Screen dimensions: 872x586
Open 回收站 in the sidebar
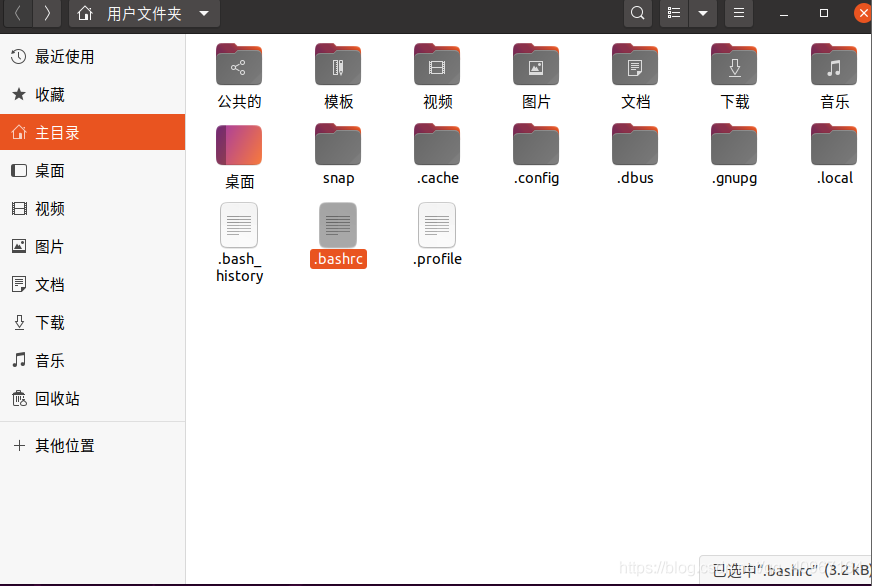point(92,399)
